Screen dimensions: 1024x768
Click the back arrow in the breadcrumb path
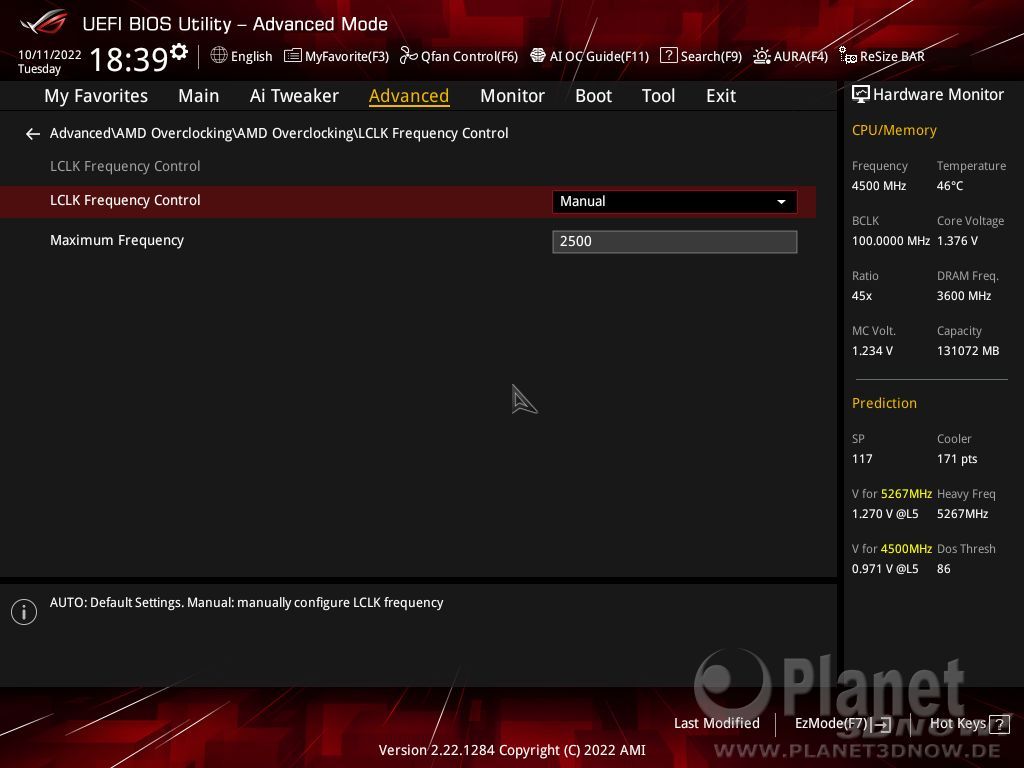click(x=33, y=134)
